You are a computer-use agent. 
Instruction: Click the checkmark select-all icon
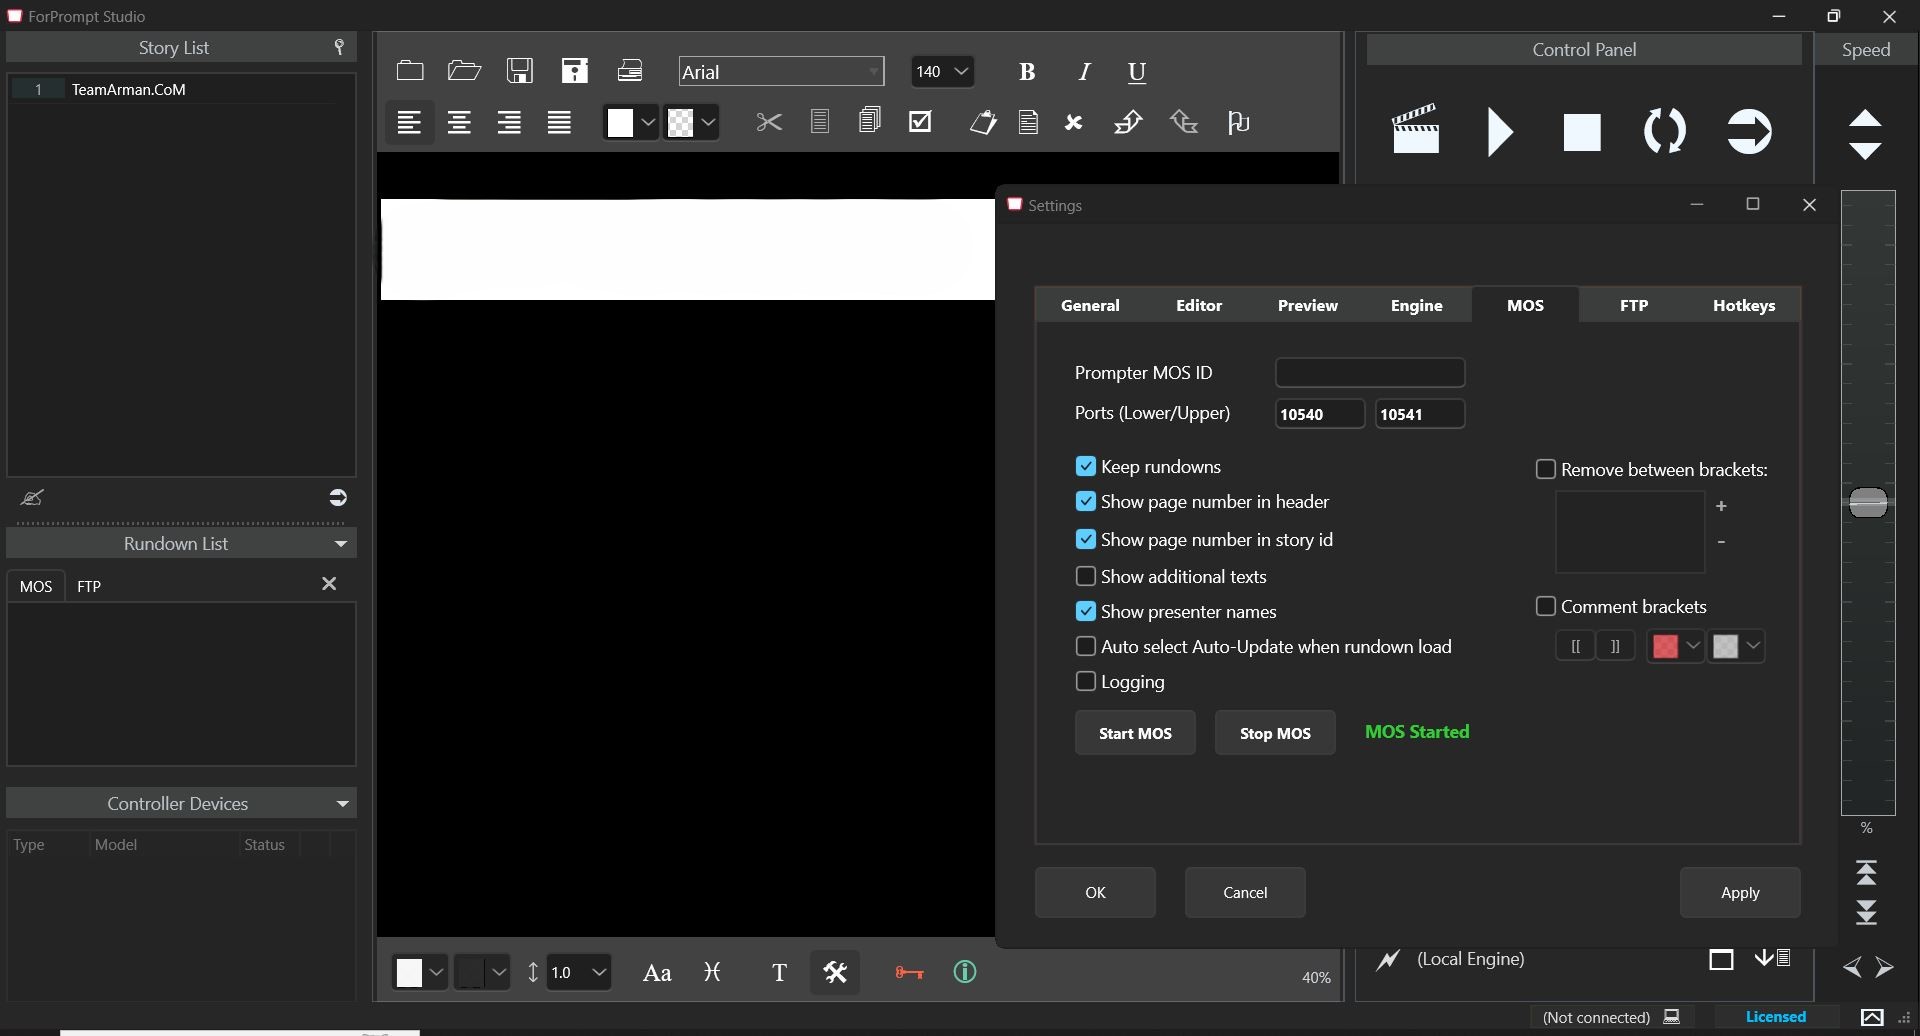click(920, 121)
